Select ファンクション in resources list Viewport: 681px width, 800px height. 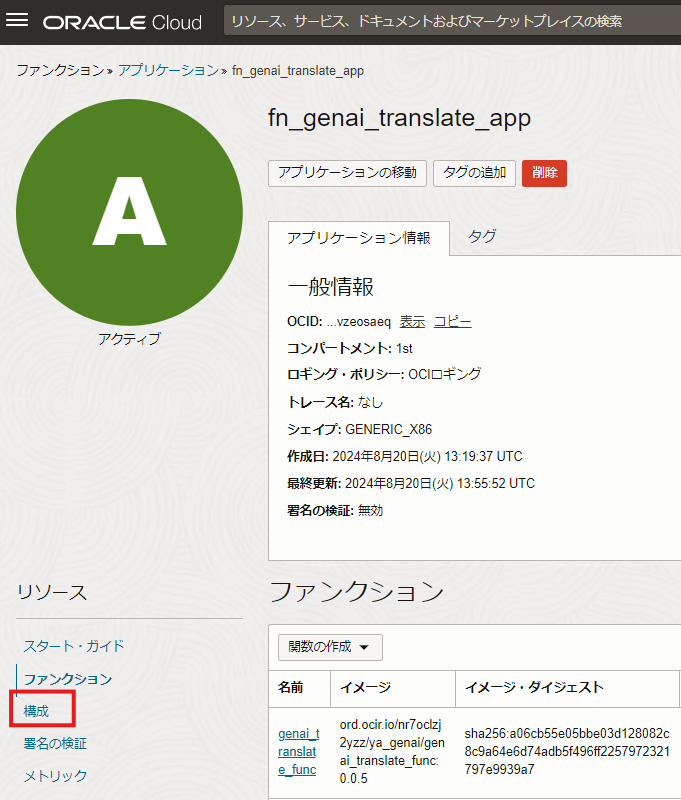point(68,679)
